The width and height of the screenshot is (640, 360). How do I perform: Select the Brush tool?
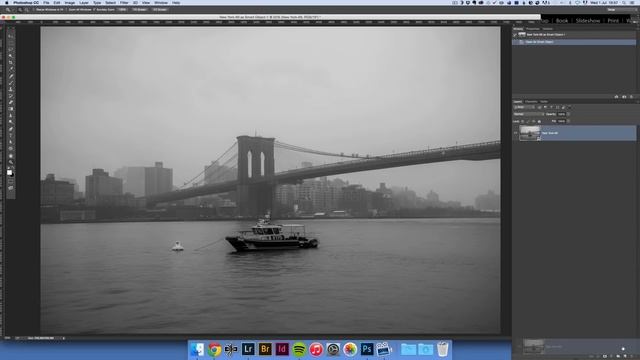11,83
